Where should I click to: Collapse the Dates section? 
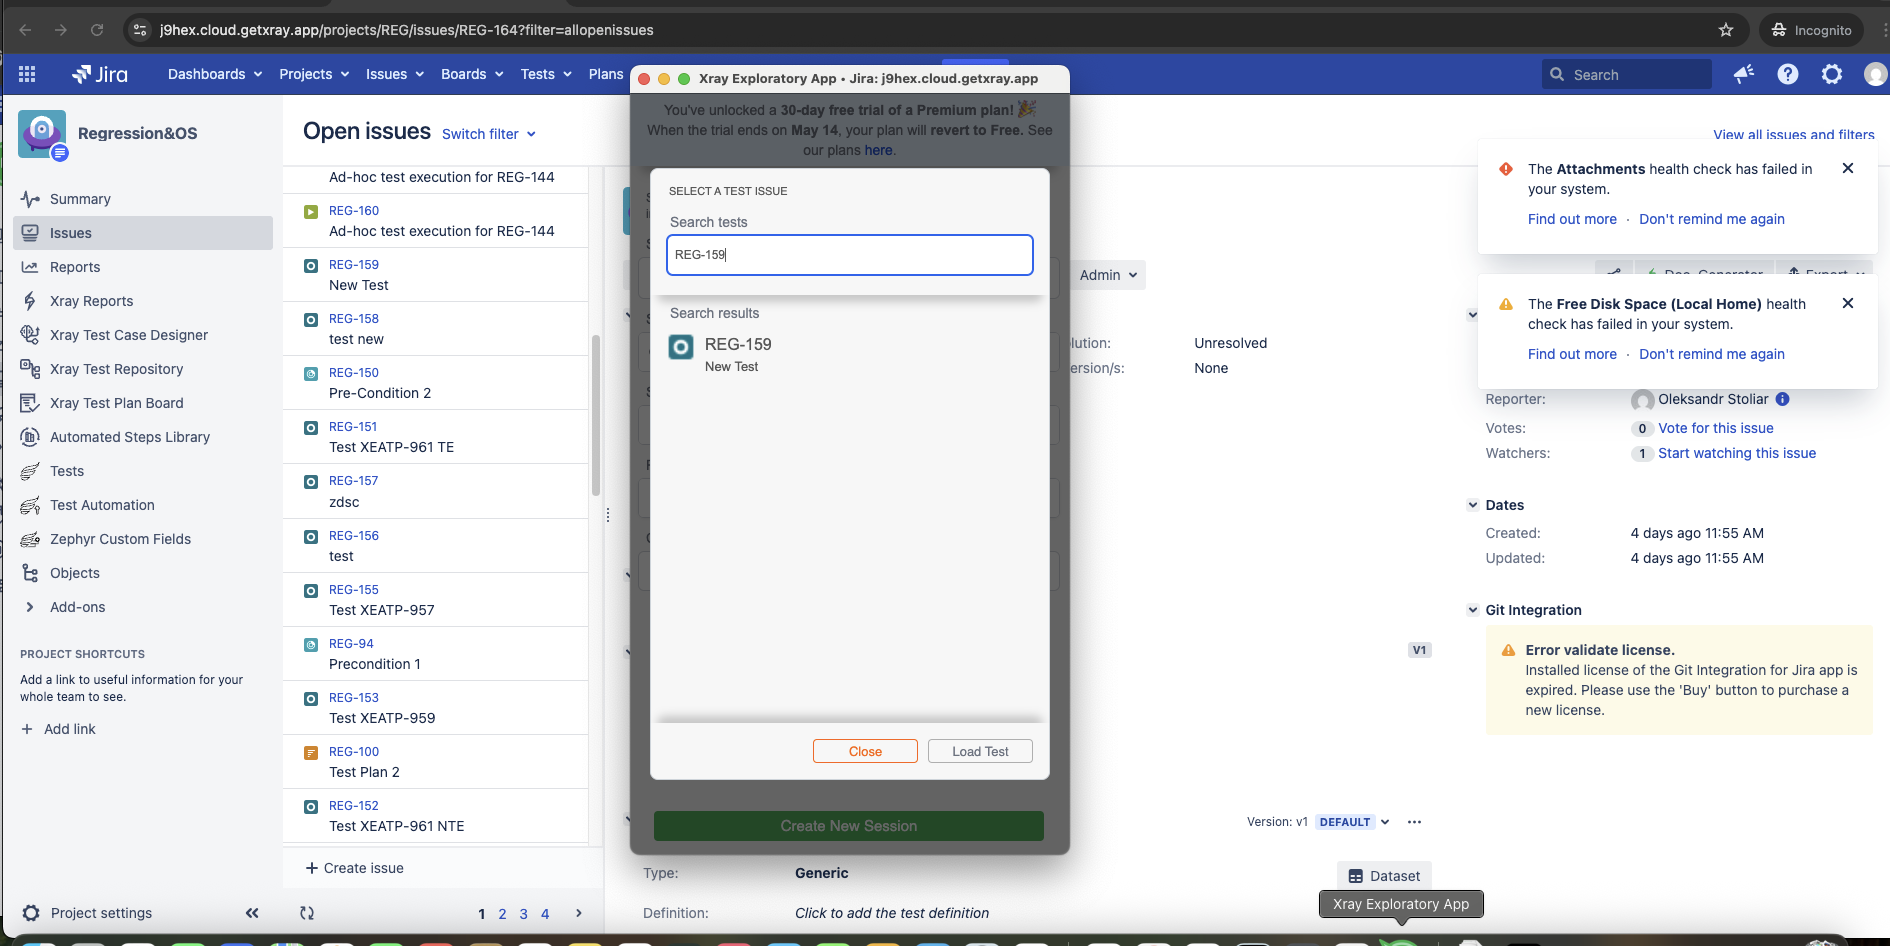[1473, 505]
